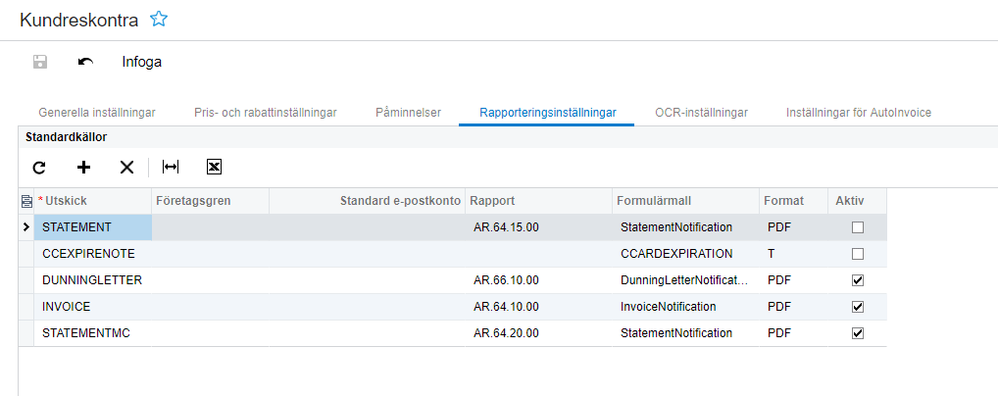Screen dimensions: 998x396
Task: Click the save disk icon
Action: [x=40, y=62]
